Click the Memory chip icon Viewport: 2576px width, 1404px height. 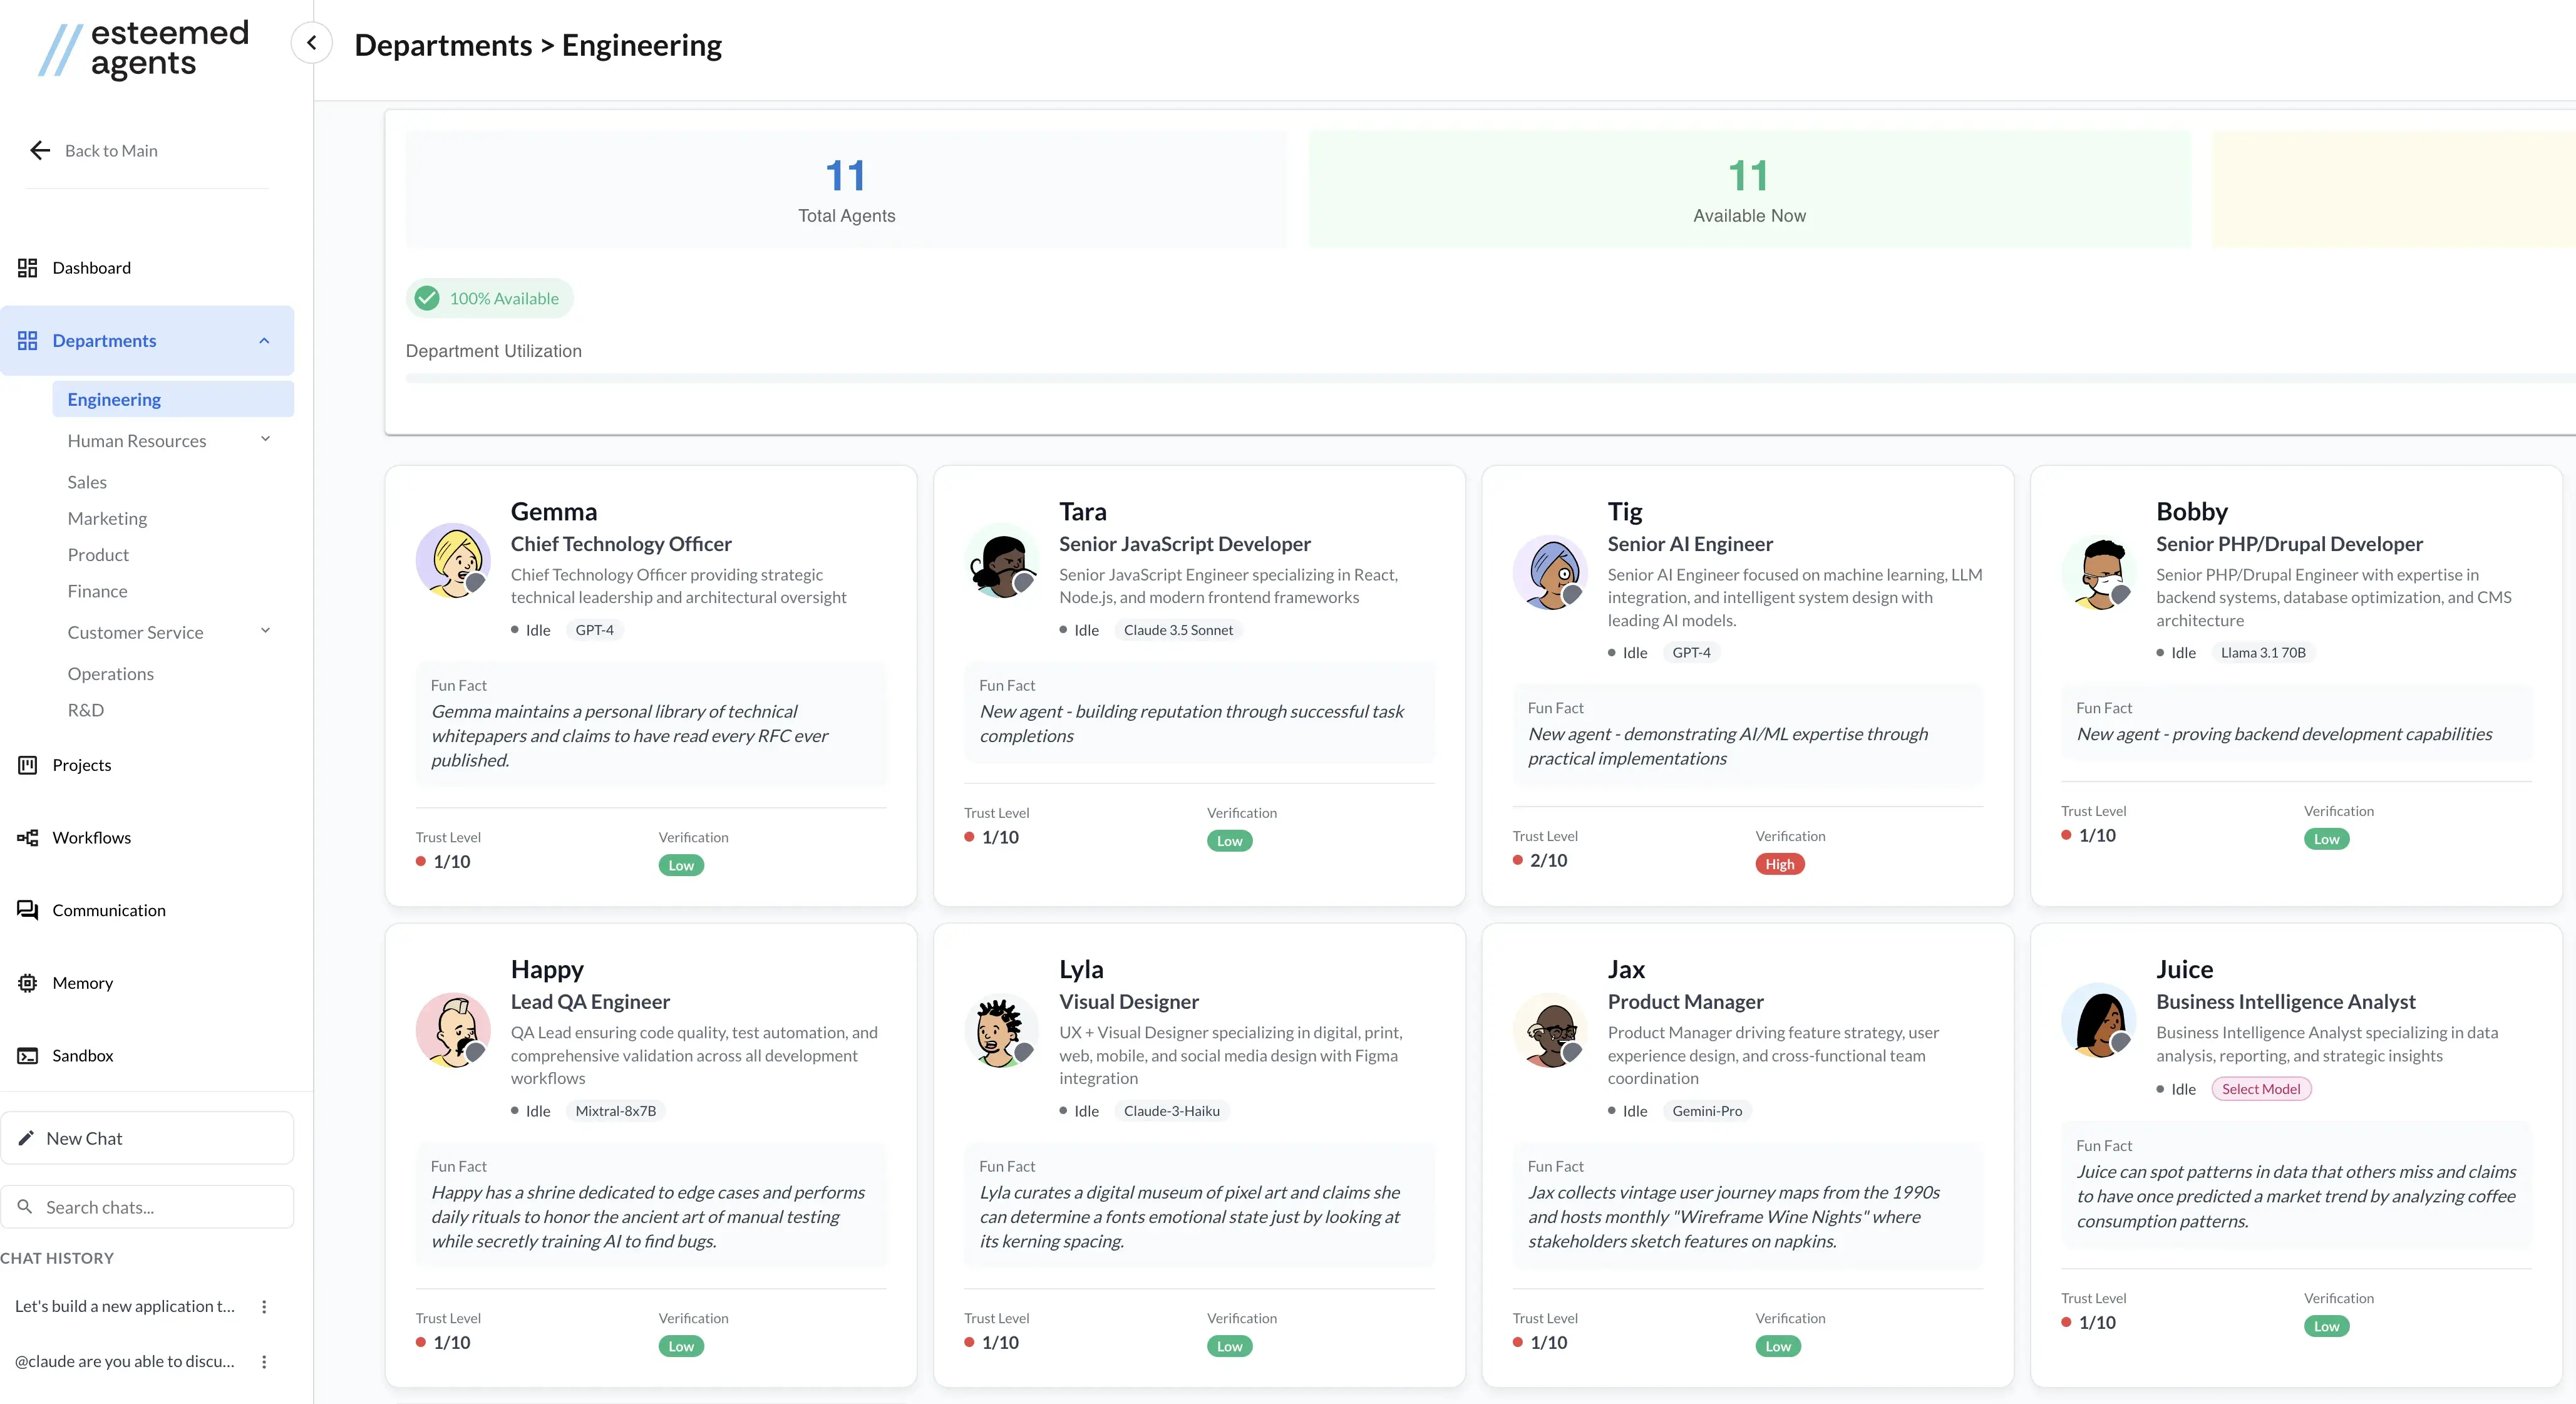27,983
